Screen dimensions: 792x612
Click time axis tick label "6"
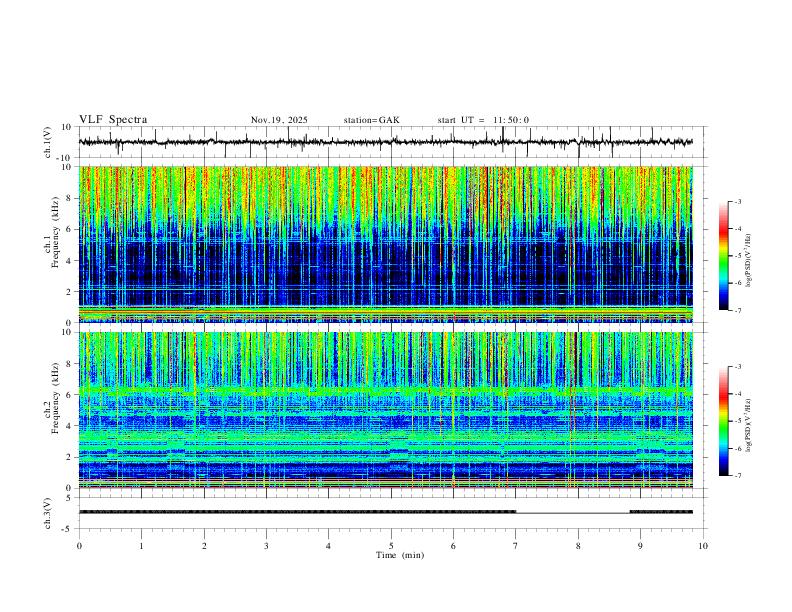(453, 546)
